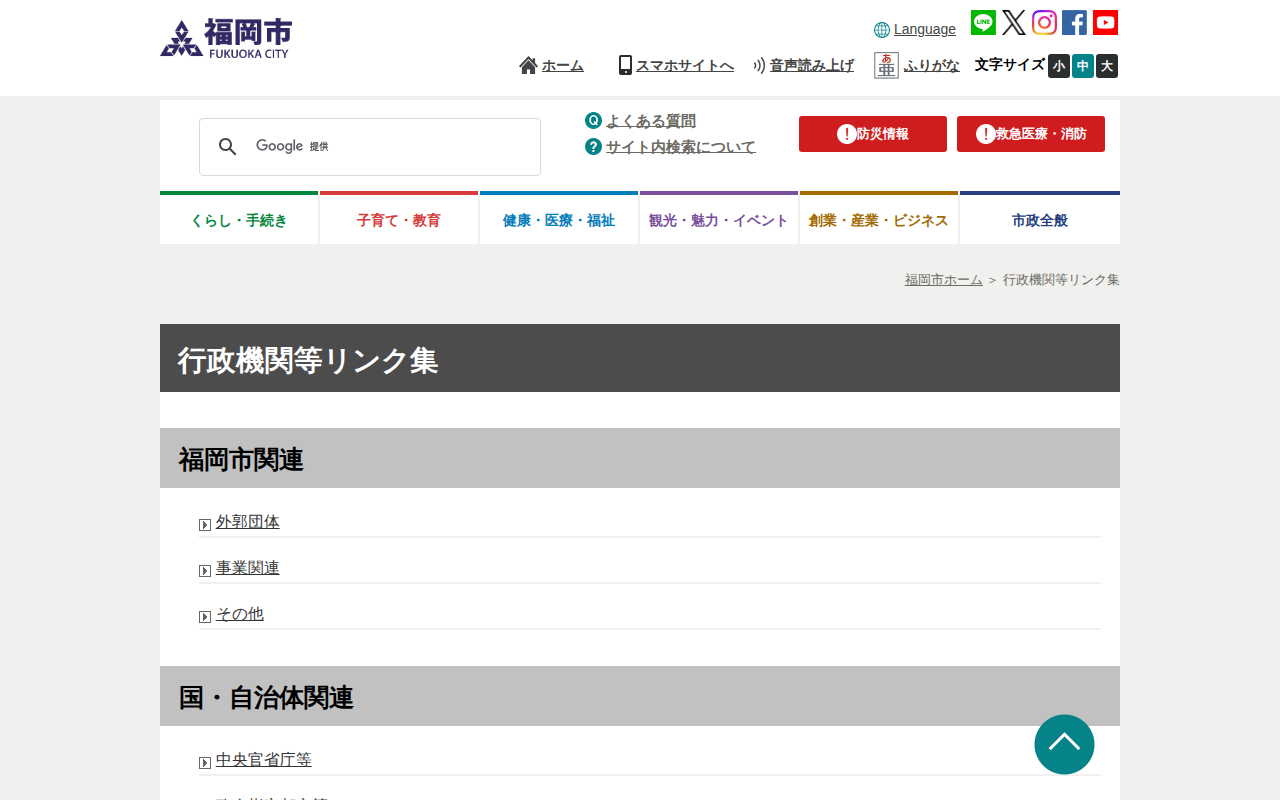Jump back to top with the round arrow button
The width and height of the screenshot is (1280, 800).
(1064, 744)
